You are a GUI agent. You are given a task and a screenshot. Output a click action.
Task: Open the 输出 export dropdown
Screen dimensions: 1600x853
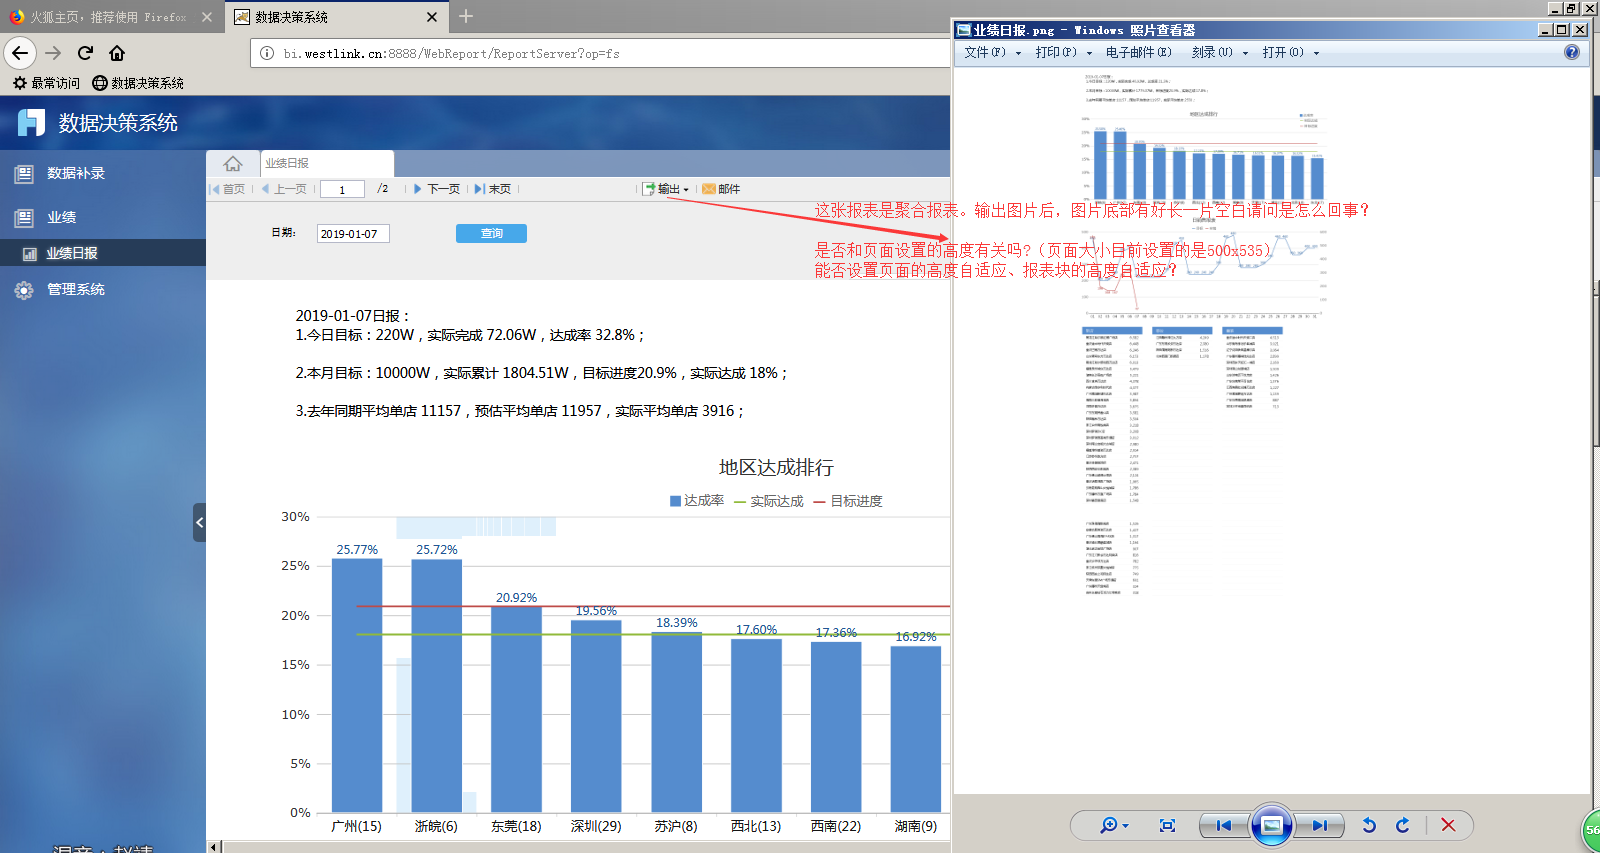(x=667, y=189)
